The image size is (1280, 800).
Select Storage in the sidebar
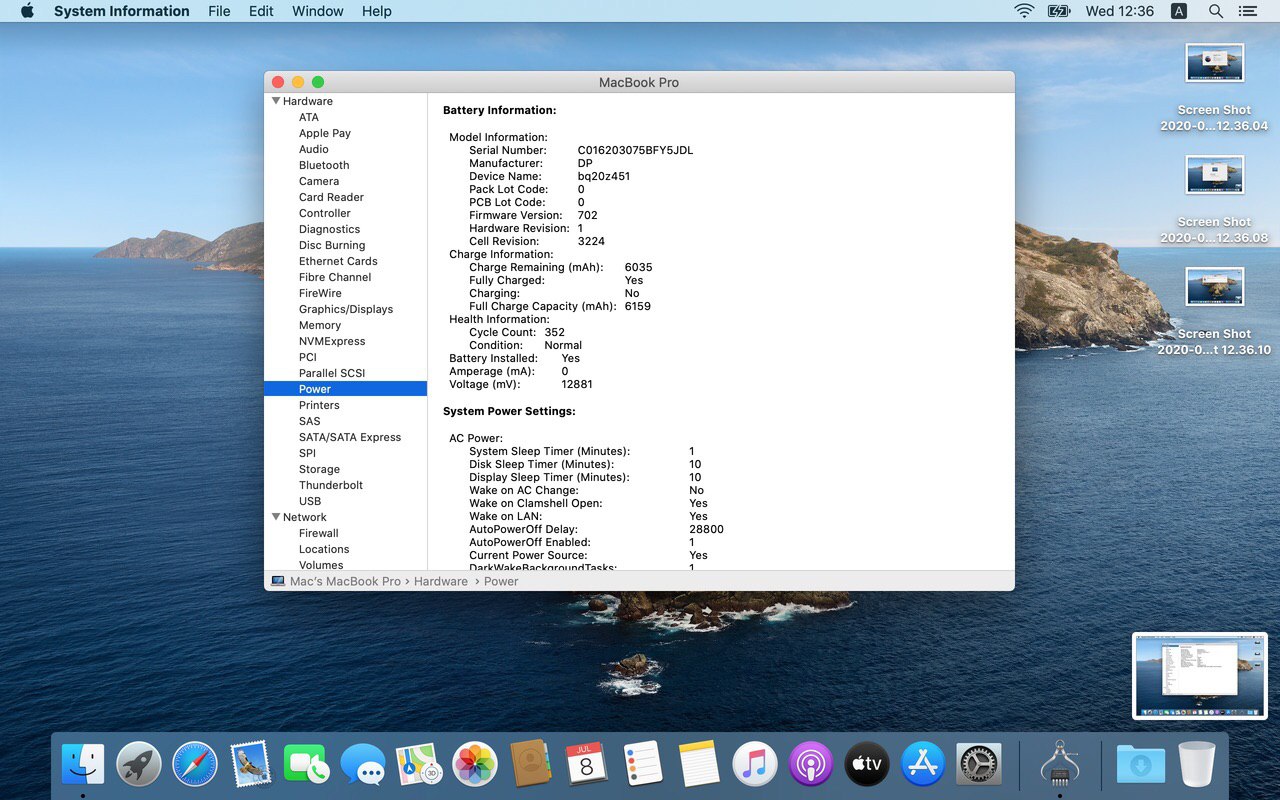(319, 469)
